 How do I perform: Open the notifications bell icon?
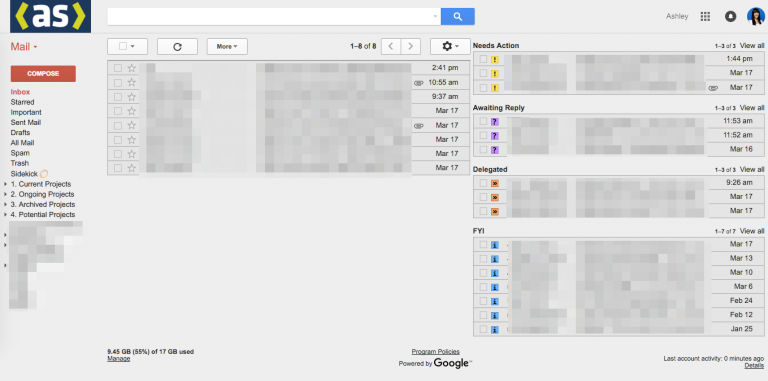(x=730, y=17)
